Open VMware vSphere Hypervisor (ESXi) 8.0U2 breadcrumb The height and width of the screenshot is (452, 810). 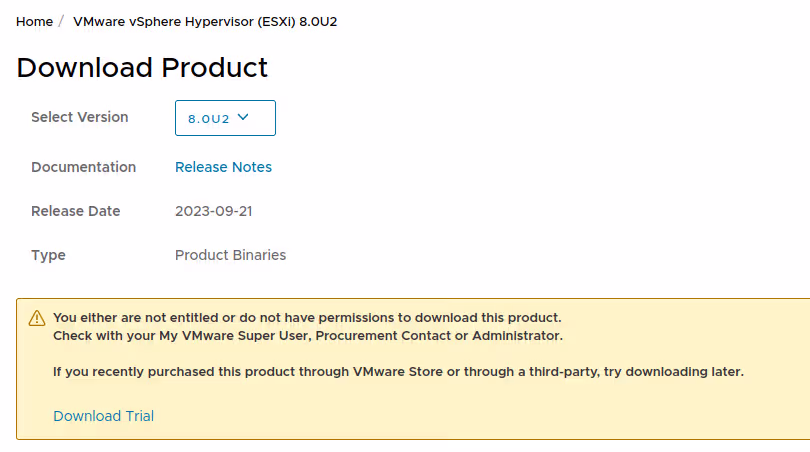pyautogui.click(x=205, y=21)
